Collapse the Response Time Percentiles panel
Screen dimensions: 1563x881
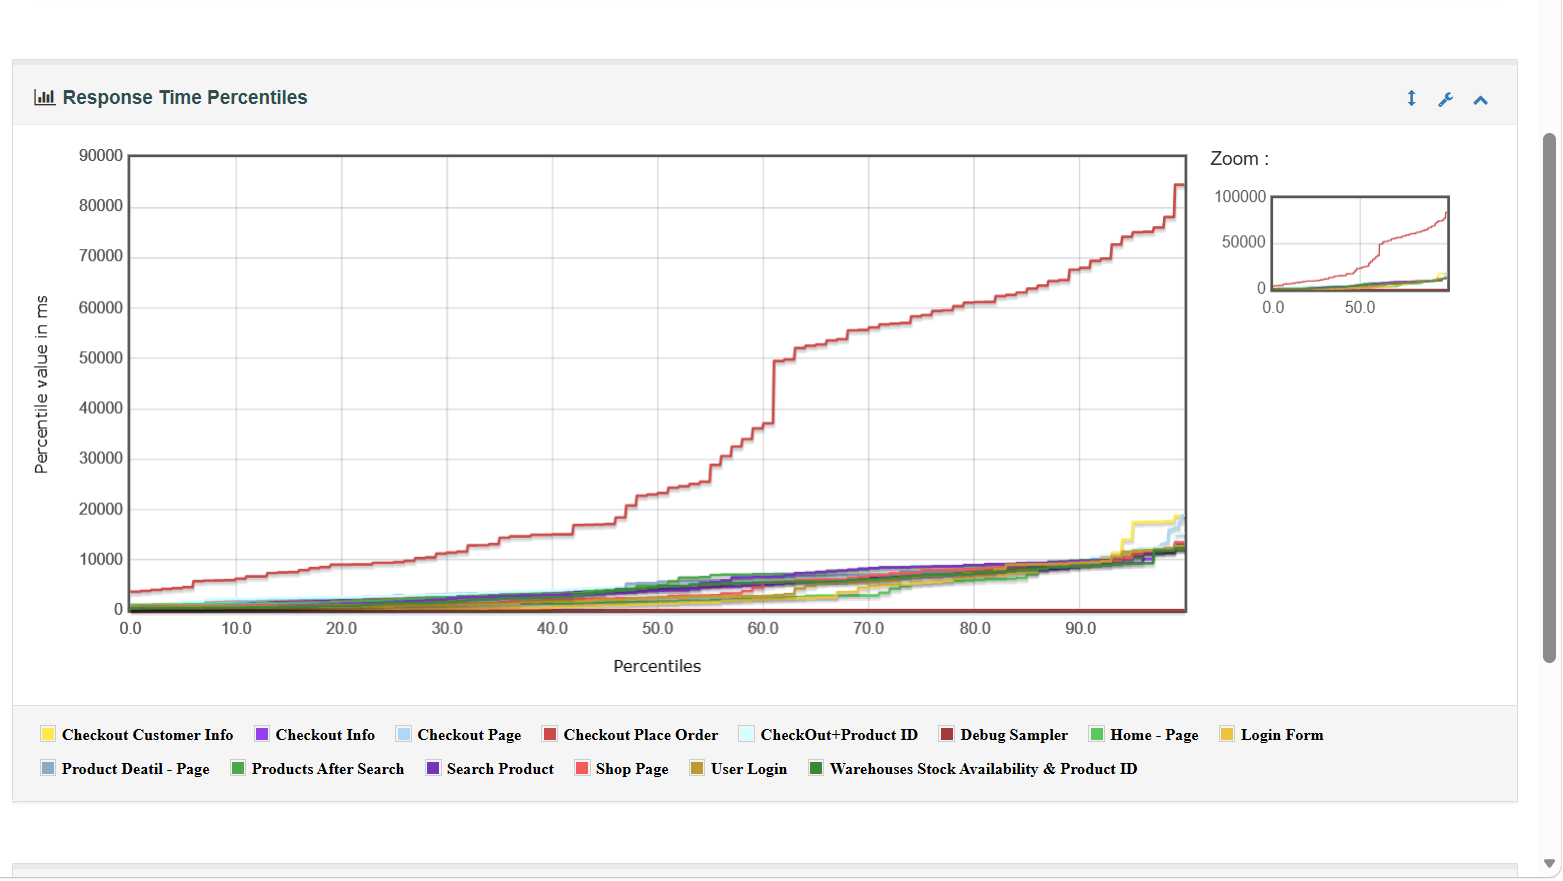pos(1481,100)
